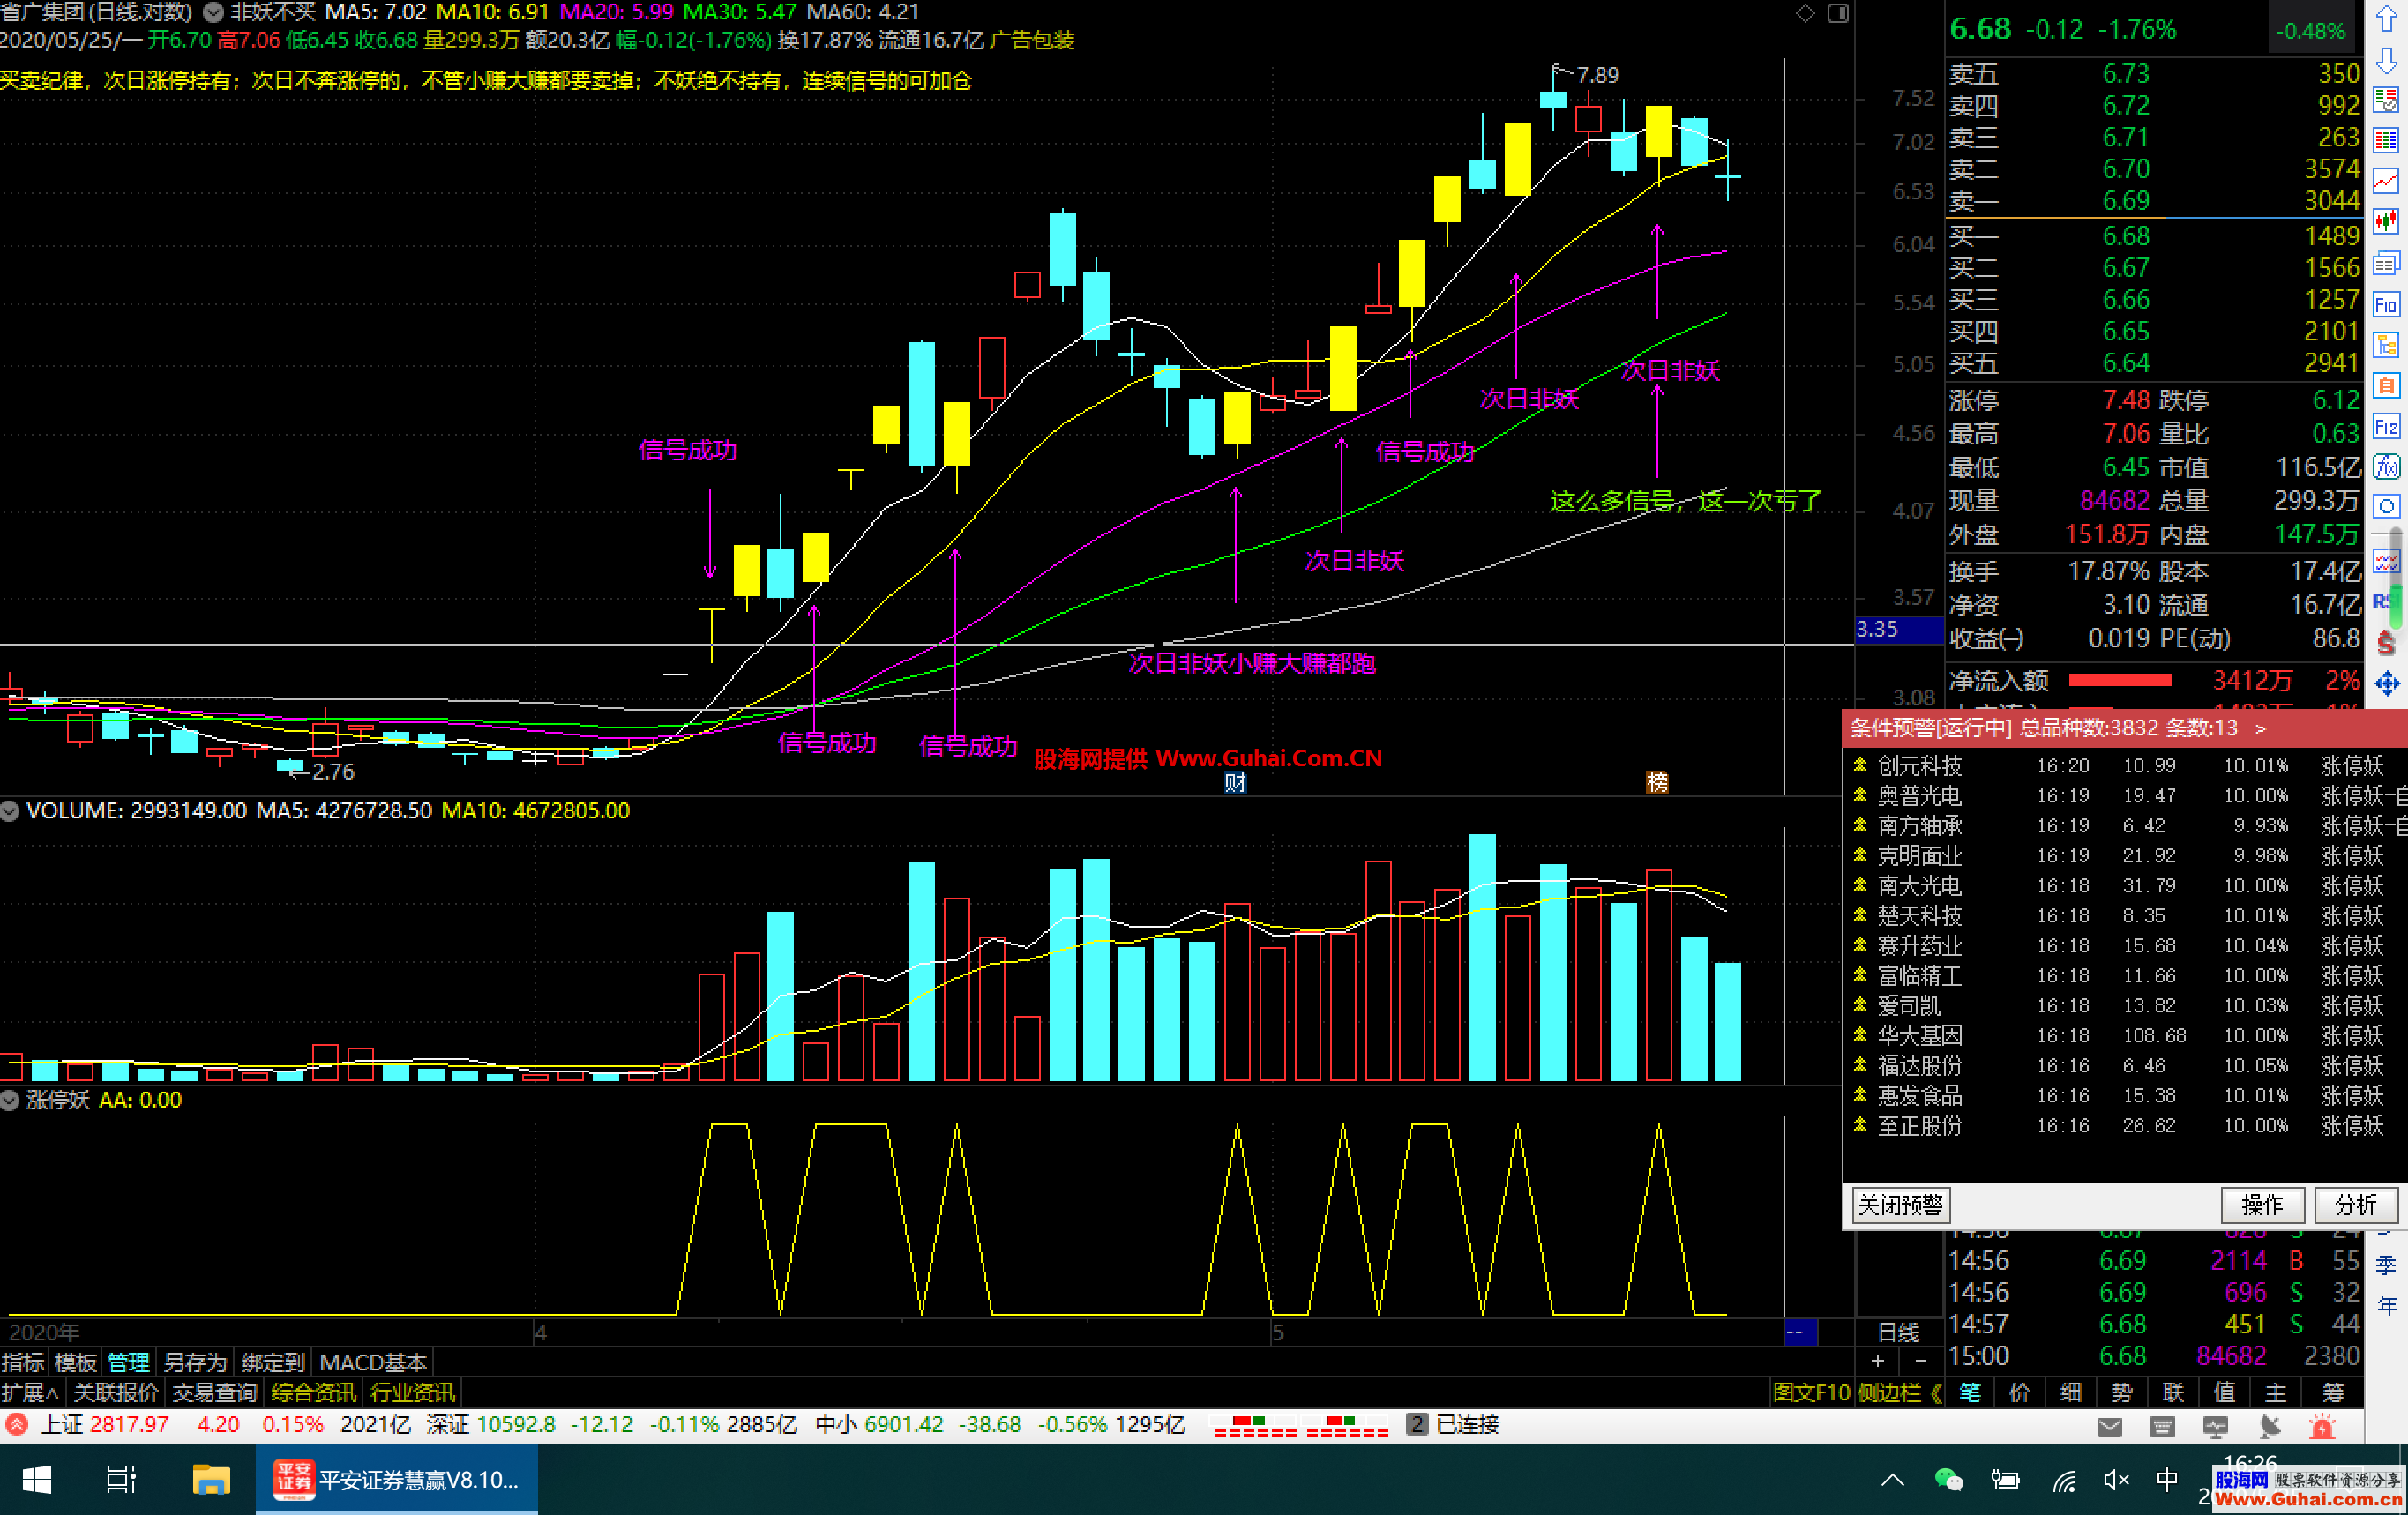Toggle the split panel icon at chart top
The image size is (2408, 1515).
click(x=1838, y=13)
